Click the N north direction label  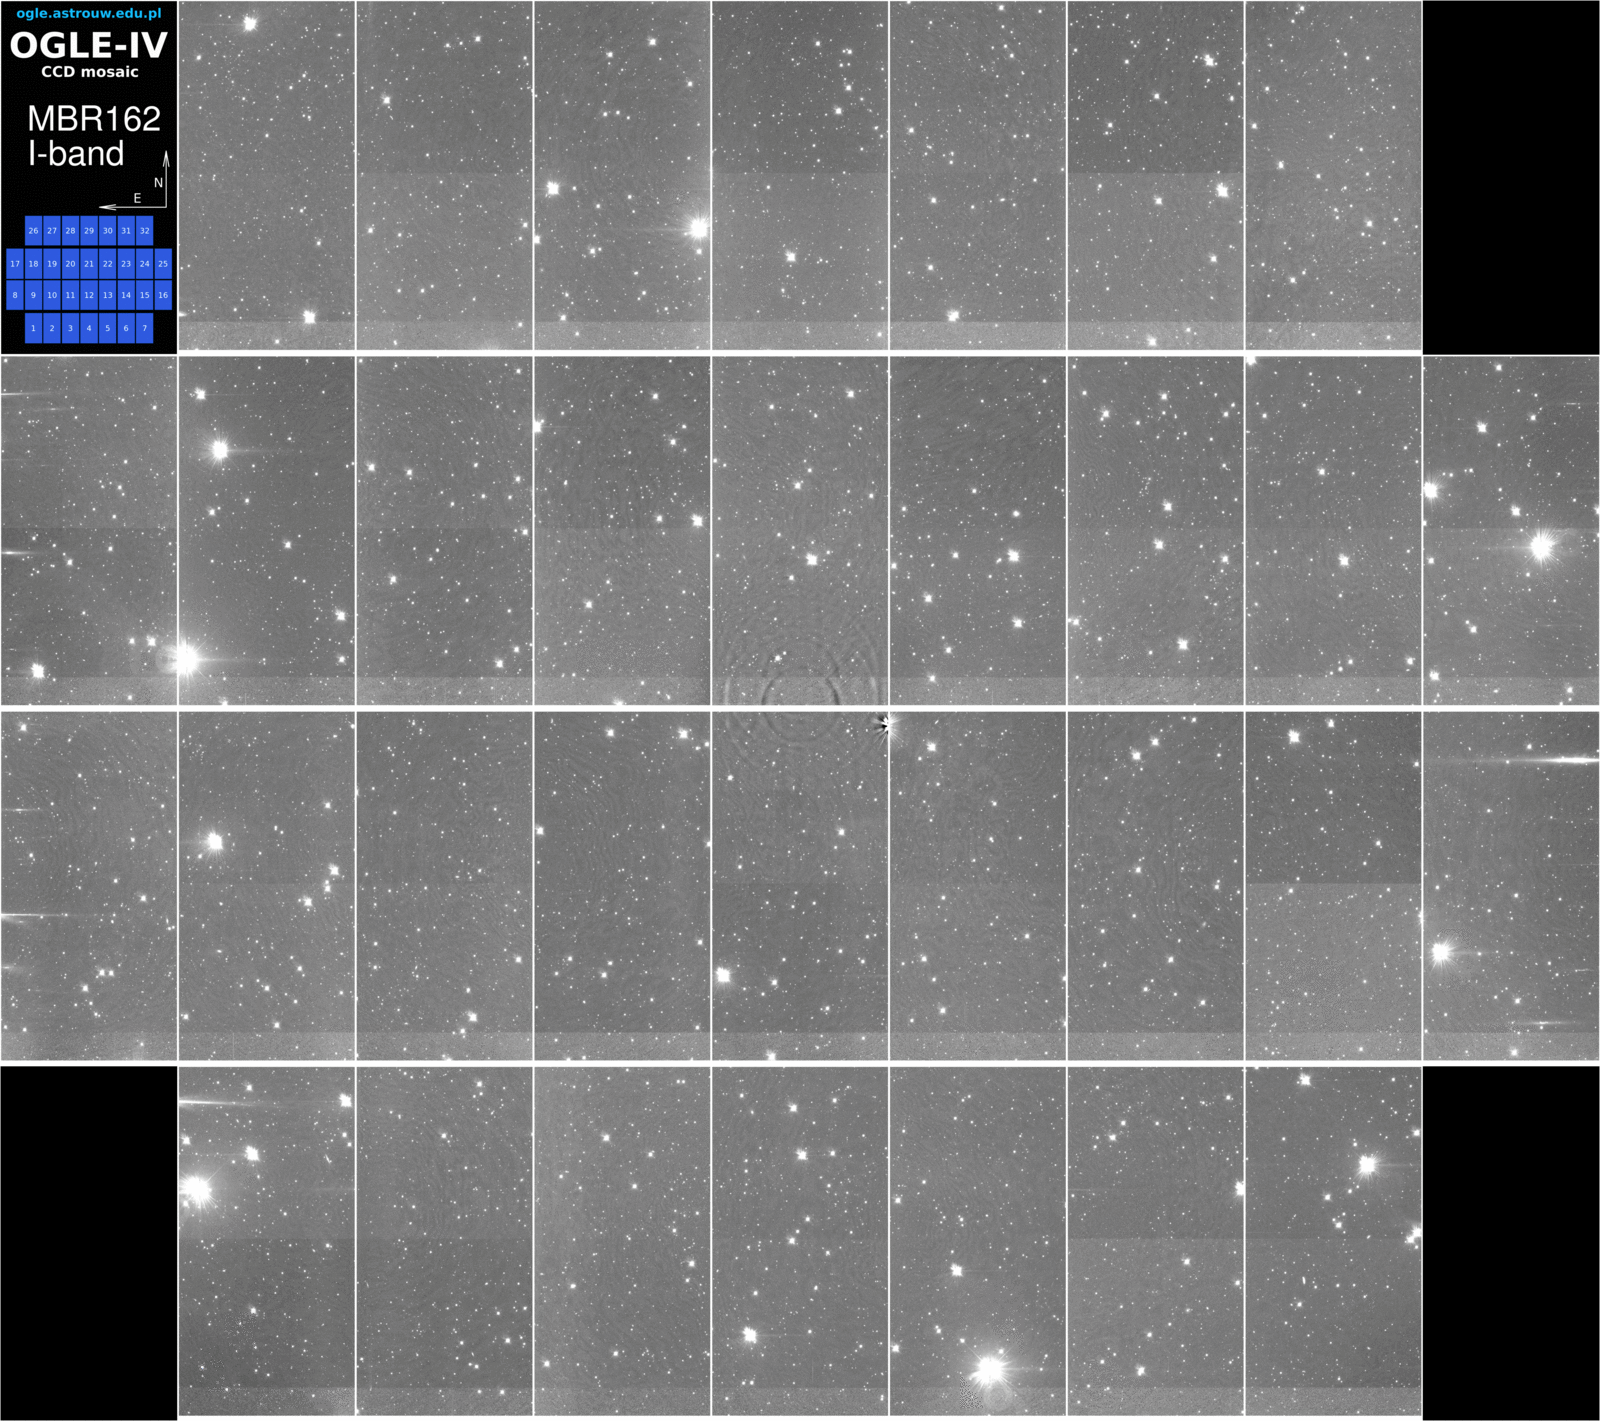point(158,183)
